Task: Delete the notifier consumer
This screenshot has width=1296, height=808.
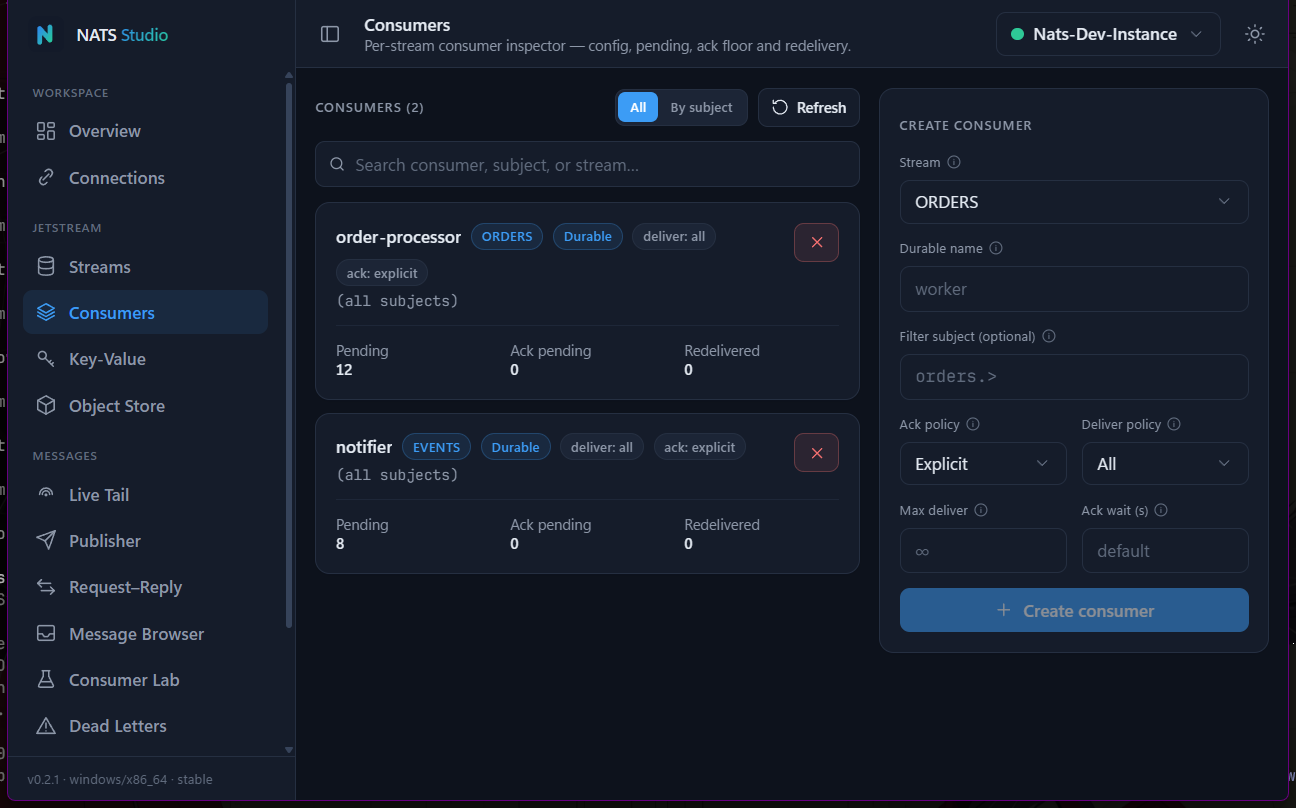Action: (816, 453)
